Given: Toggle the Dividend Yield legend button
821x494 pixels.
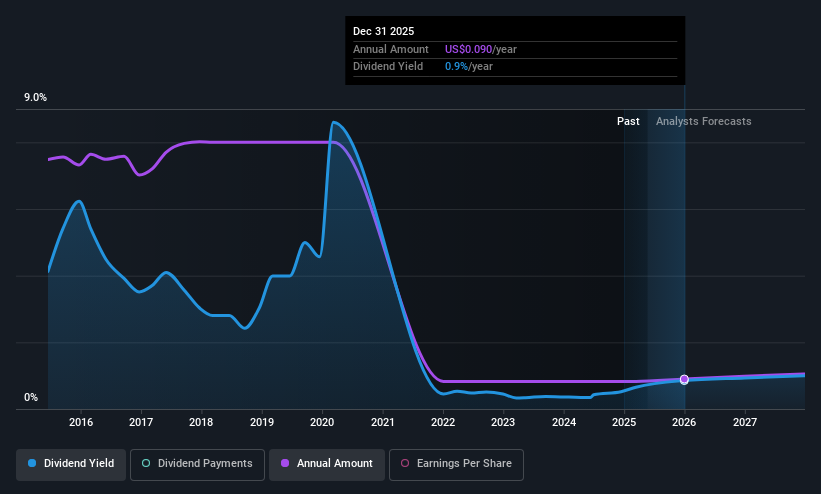Looking at the screenshot, I should coord(71,464).
